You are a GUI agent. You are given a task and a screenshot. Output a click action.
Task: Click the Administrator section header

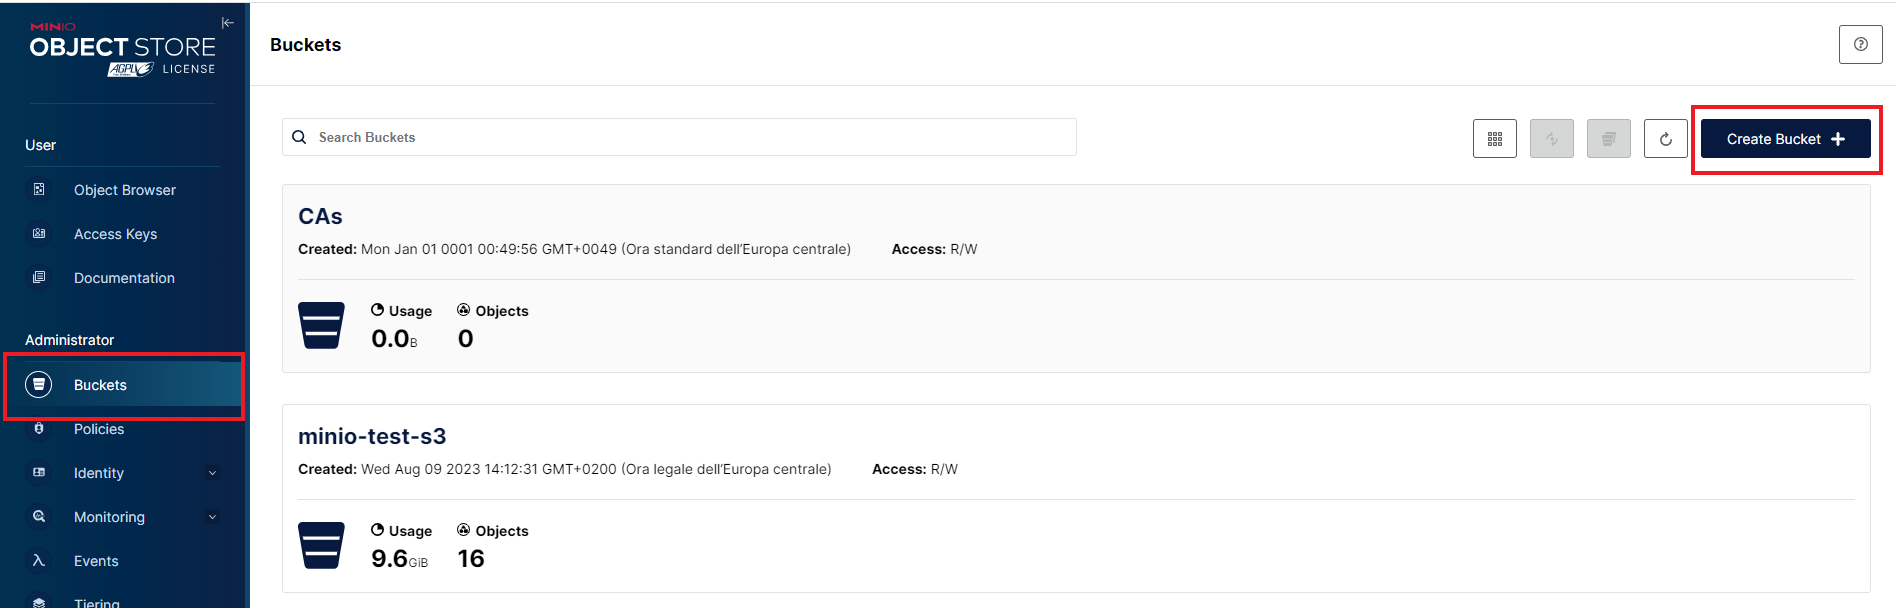click(x=70, y=340)
